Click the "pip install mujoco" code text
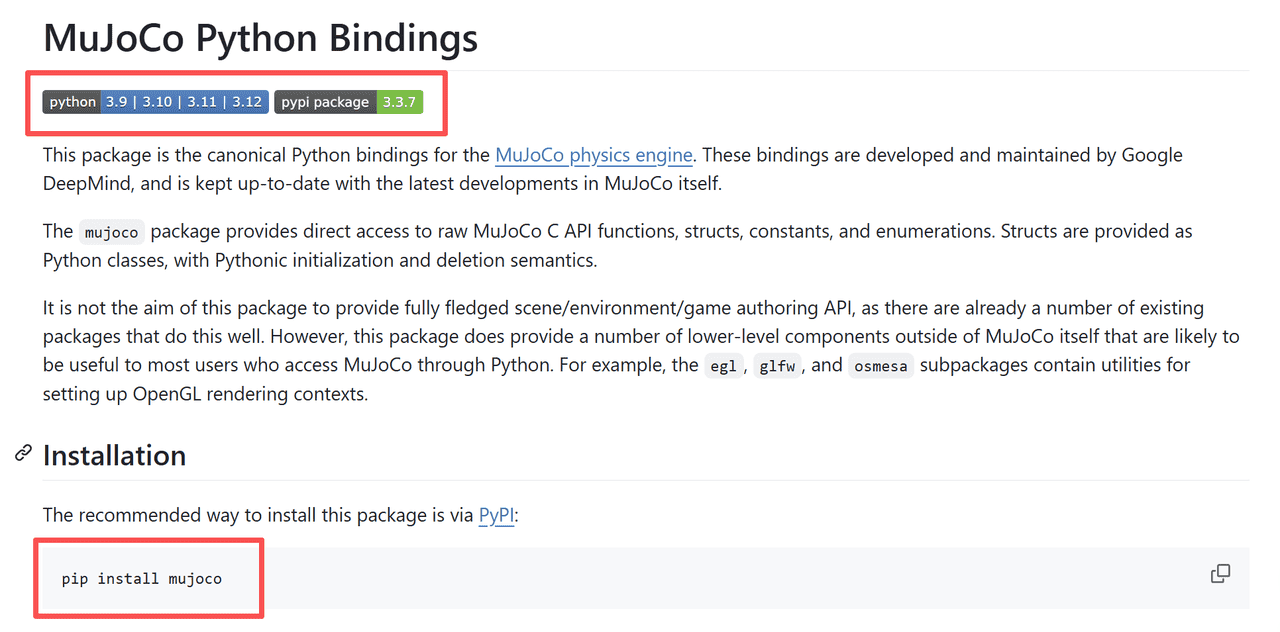1280x632 pixels. (x=142, y=579)
